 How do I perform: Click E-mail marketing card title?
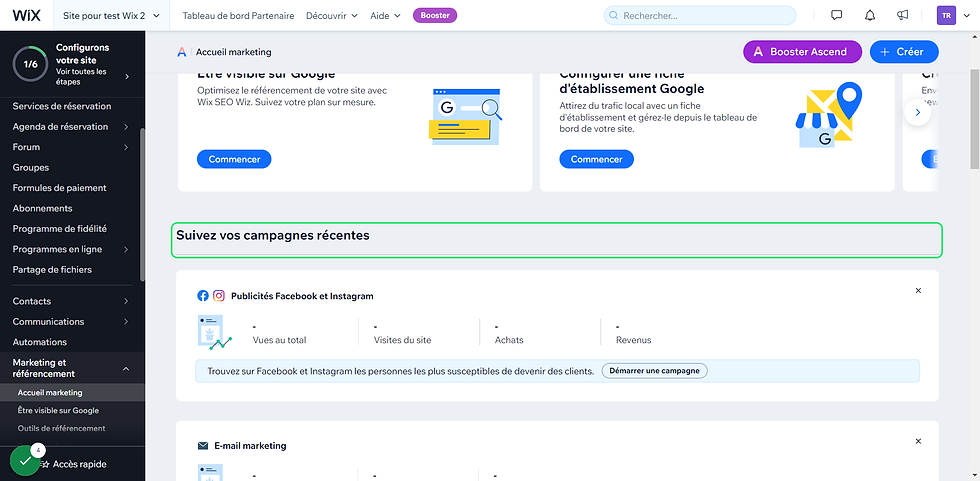(250, 446)
